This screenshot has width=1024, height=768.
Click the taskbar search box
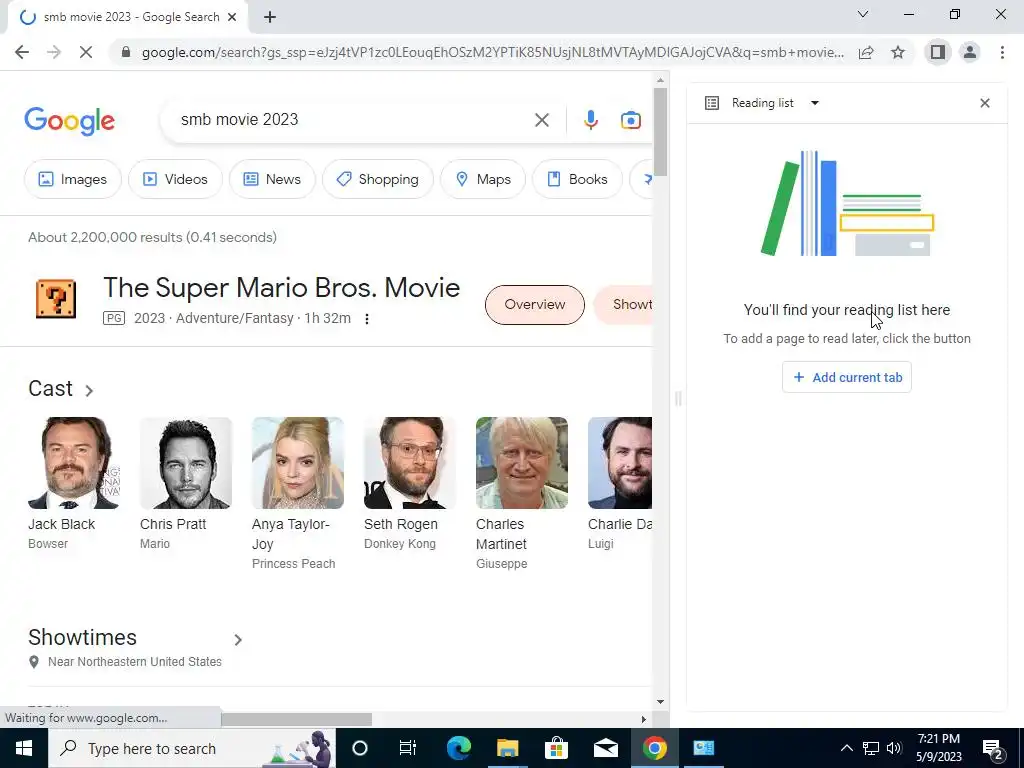click(x=191, y=748)
